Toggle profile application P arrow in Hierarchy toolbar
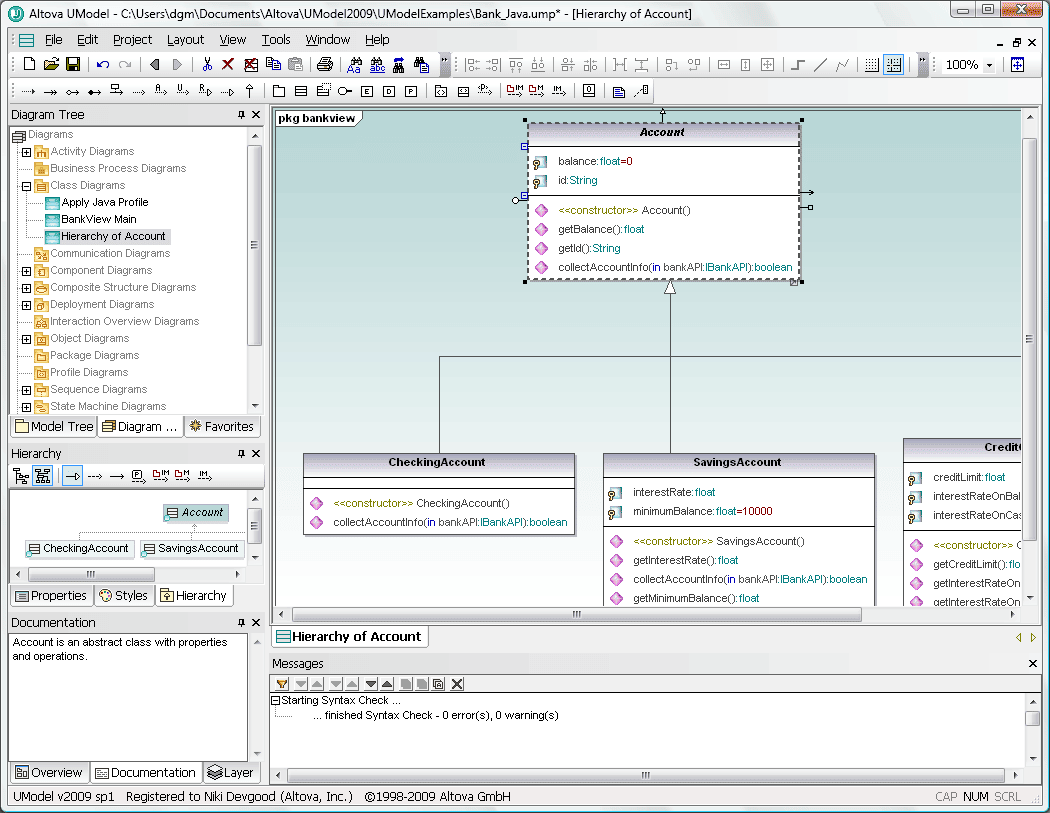Image resolution: width=1050 pixels, height=813 pixels. [x=138, y=476]
